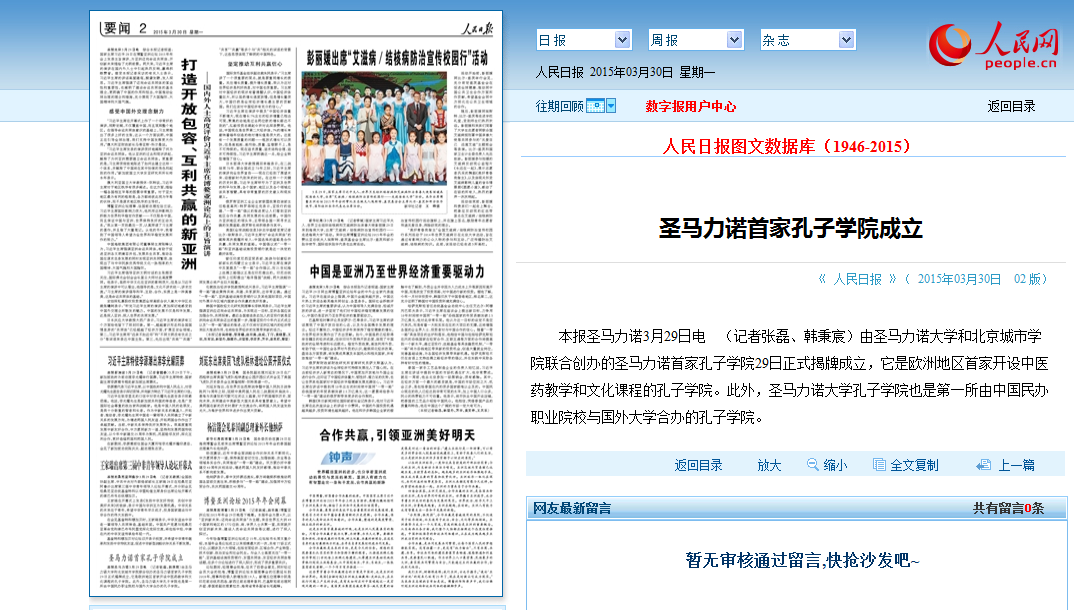Click 全文复制 to copy the article

(914, 466)
